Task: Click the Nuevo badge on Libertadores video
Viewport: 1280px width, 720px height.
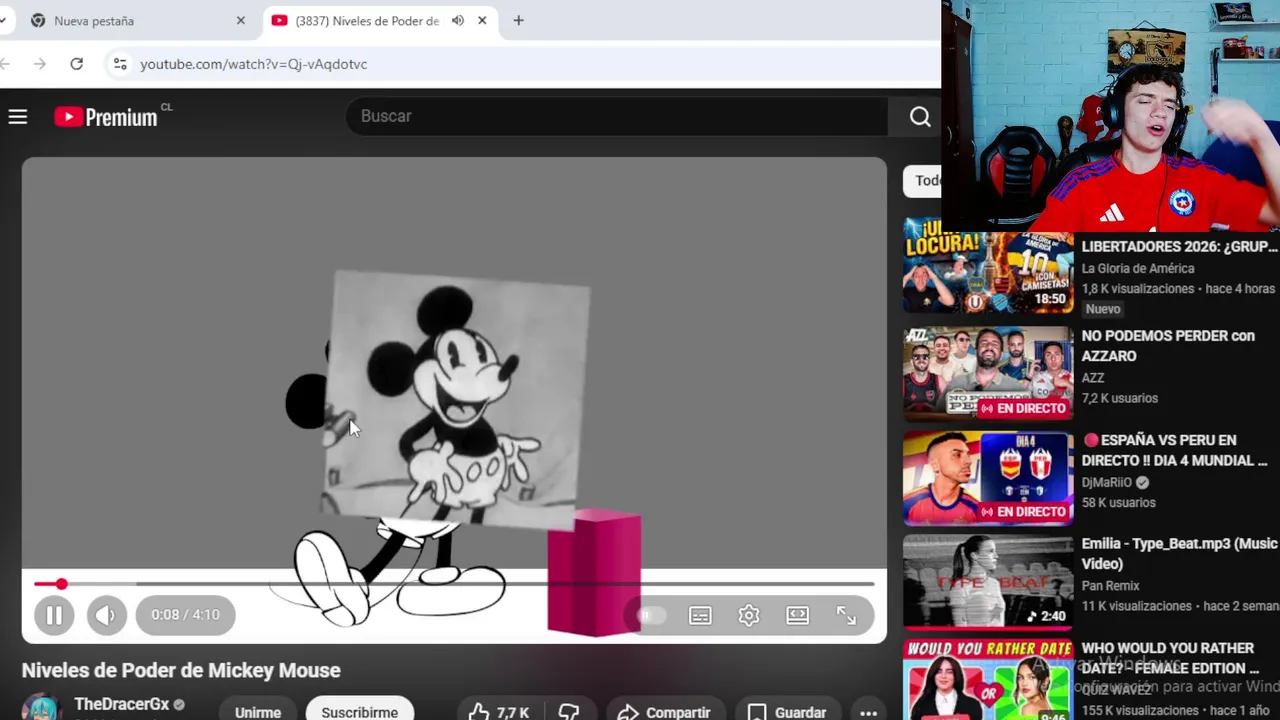Action: [1103, 309]
